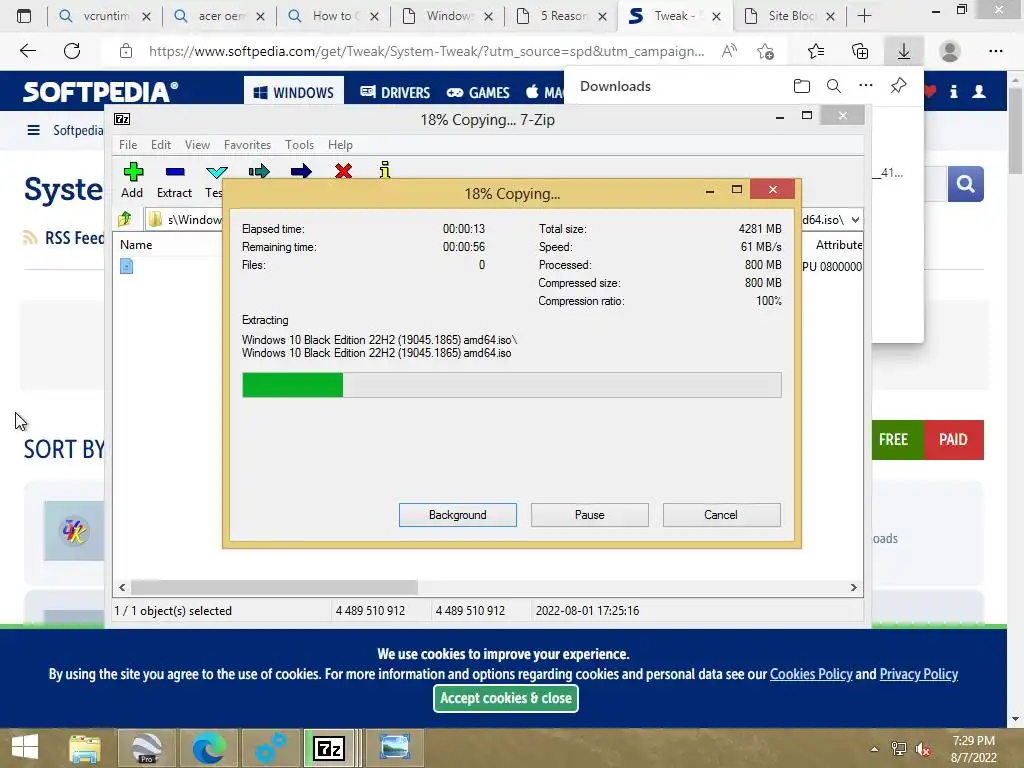
Task: Open 7-Zip Tools menu
Action: pos(299,145)
